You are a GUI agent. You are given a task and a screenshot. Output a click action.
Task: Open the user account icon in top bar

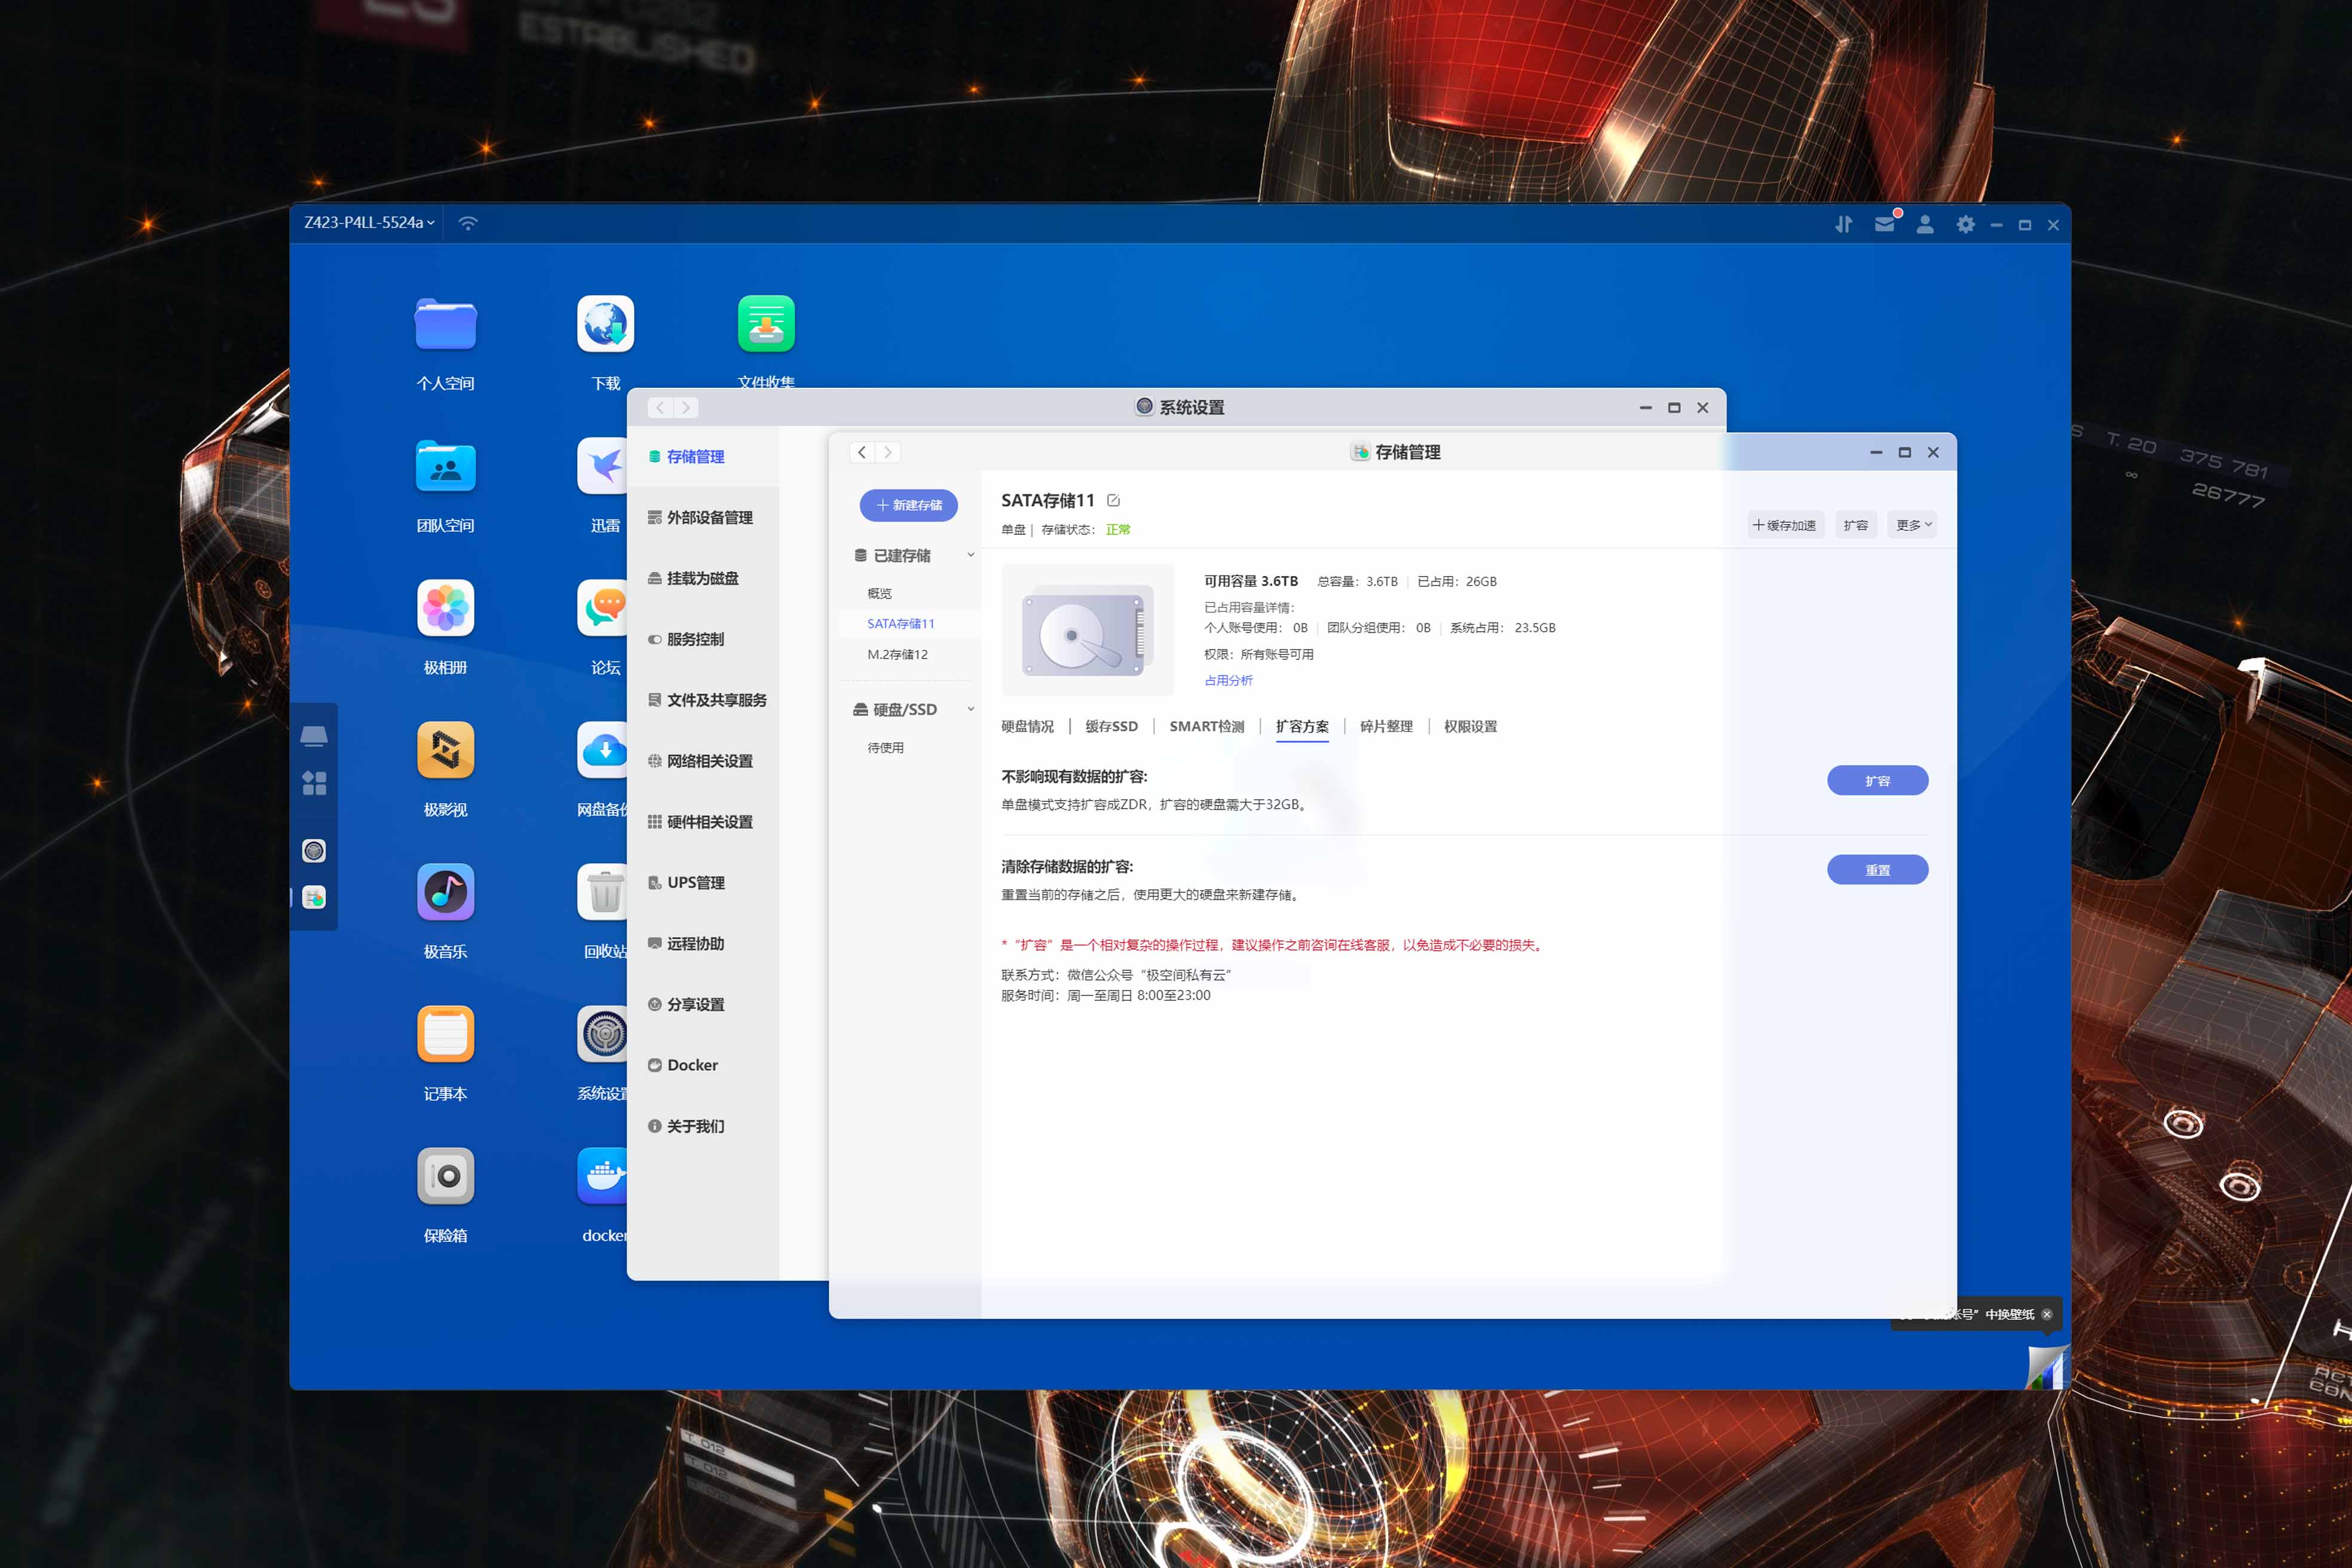(x=1925, y=224)
